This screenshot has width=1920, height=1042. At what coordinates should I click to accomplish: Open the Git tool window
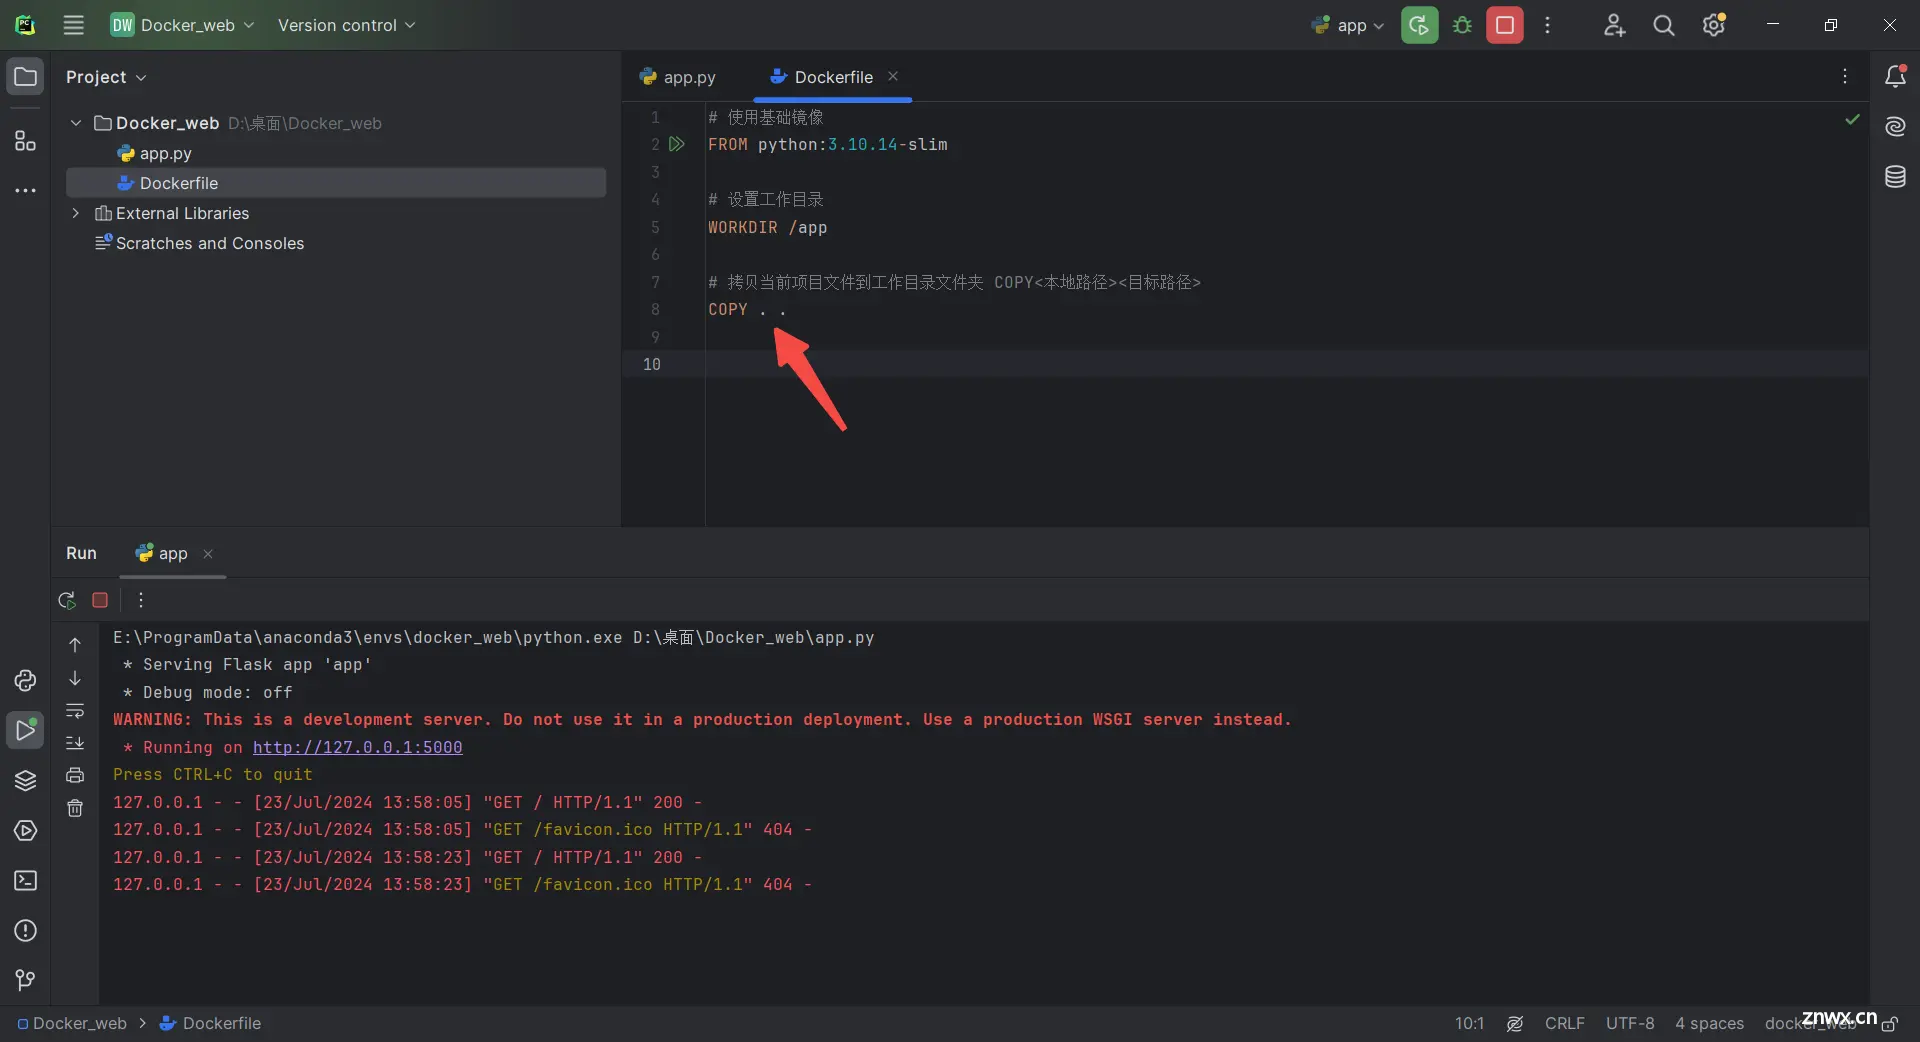tap(25, 980)
